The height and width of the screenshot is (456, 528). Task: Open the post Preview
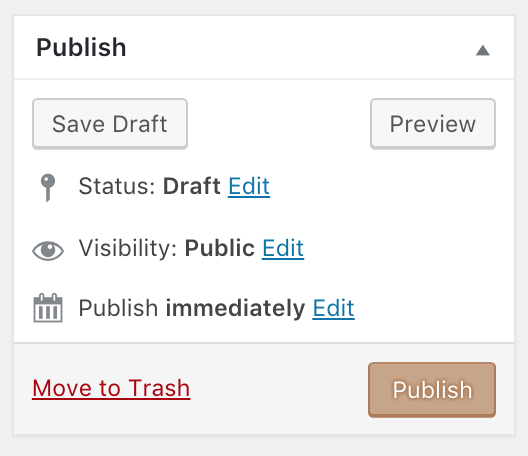pyautogui.click(x=433, y=124)
